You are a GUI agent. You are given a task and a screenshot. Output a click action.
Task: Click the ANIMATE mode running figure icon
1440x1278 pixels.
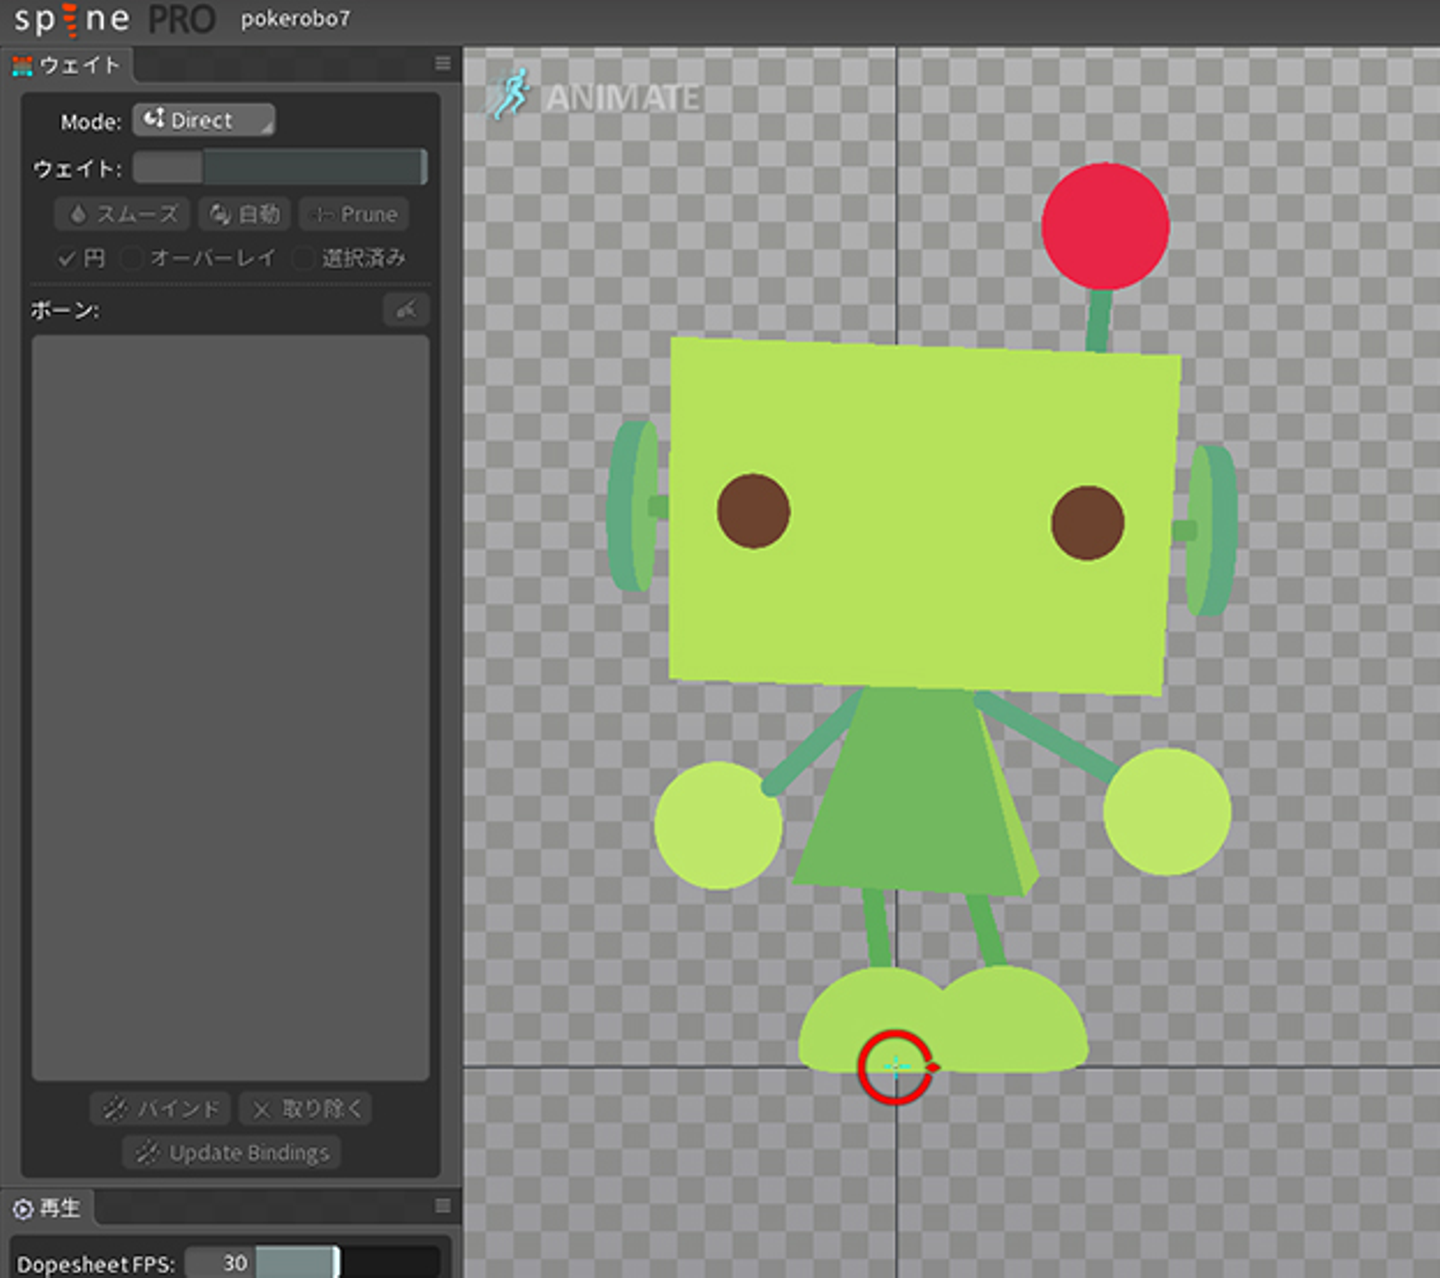[x=512, y=95]
